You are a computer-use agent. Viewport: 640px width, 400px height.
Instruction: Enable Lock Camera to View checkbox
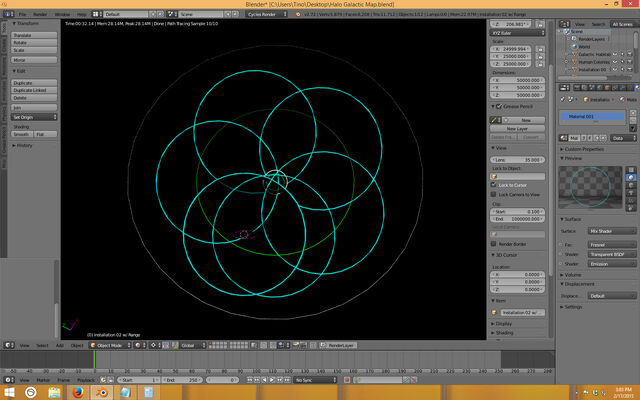[493, 195]
